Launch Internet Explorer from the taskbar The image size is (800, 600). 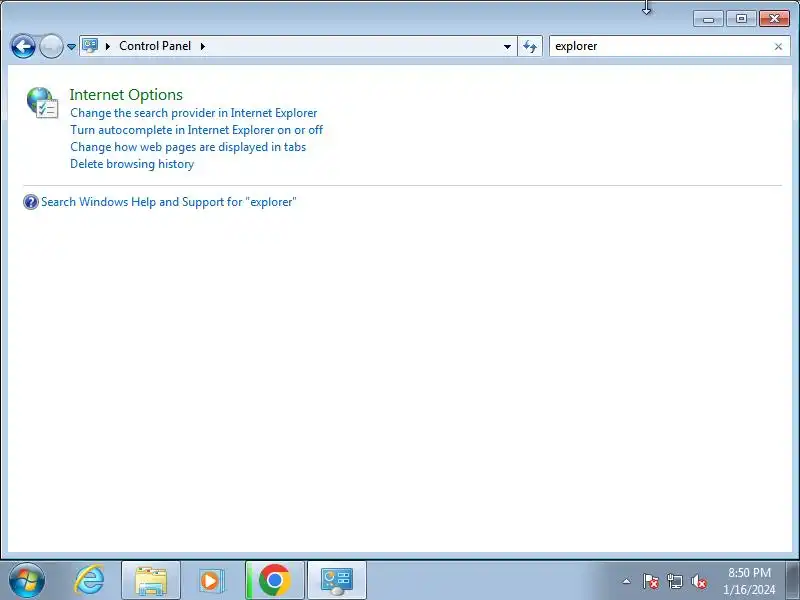click(90, 580)
